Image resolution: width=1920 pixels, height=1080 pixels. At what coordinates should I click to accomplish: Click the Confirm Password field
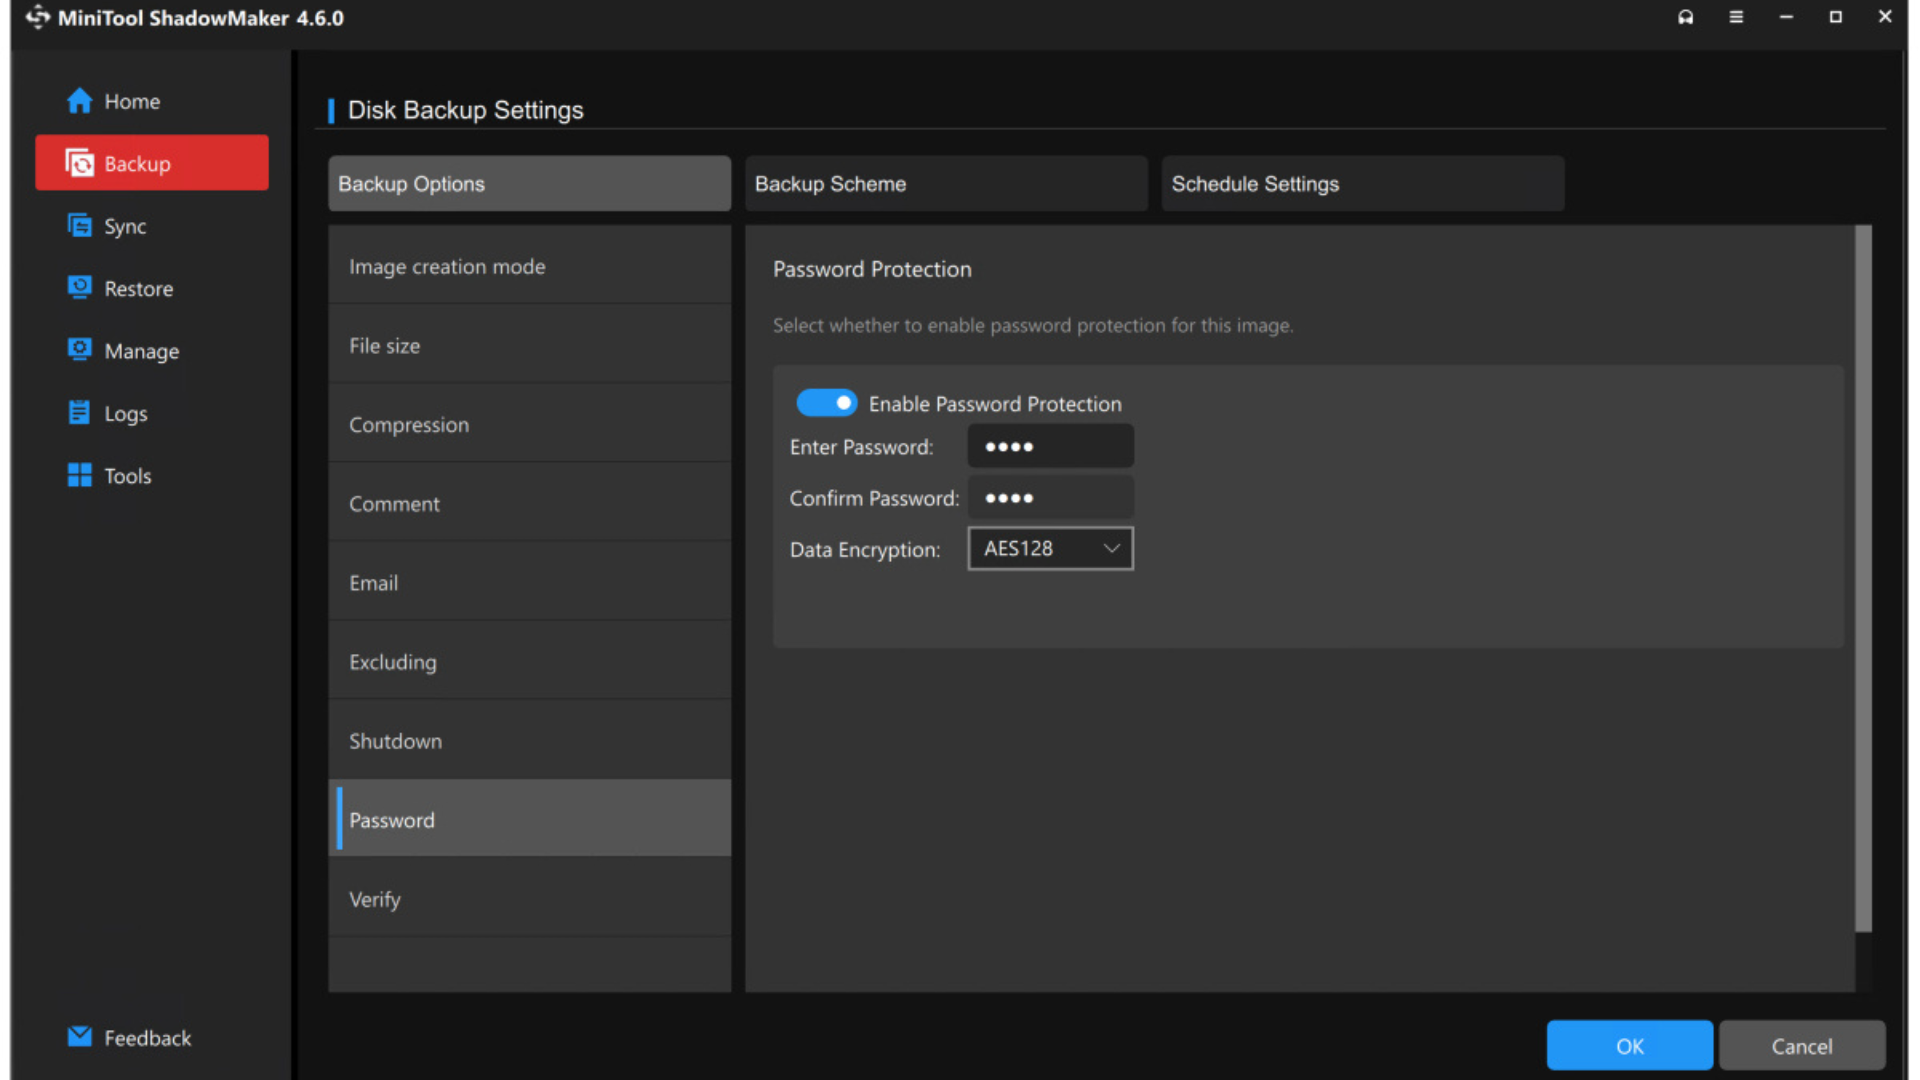pos(1050,498)
